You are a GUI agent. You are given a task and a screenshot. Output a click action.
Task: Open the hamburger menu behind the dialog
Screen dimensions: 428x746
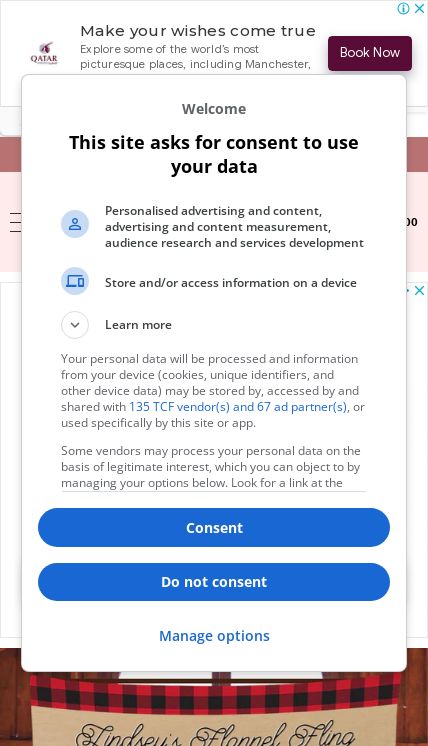pos(15,222)
